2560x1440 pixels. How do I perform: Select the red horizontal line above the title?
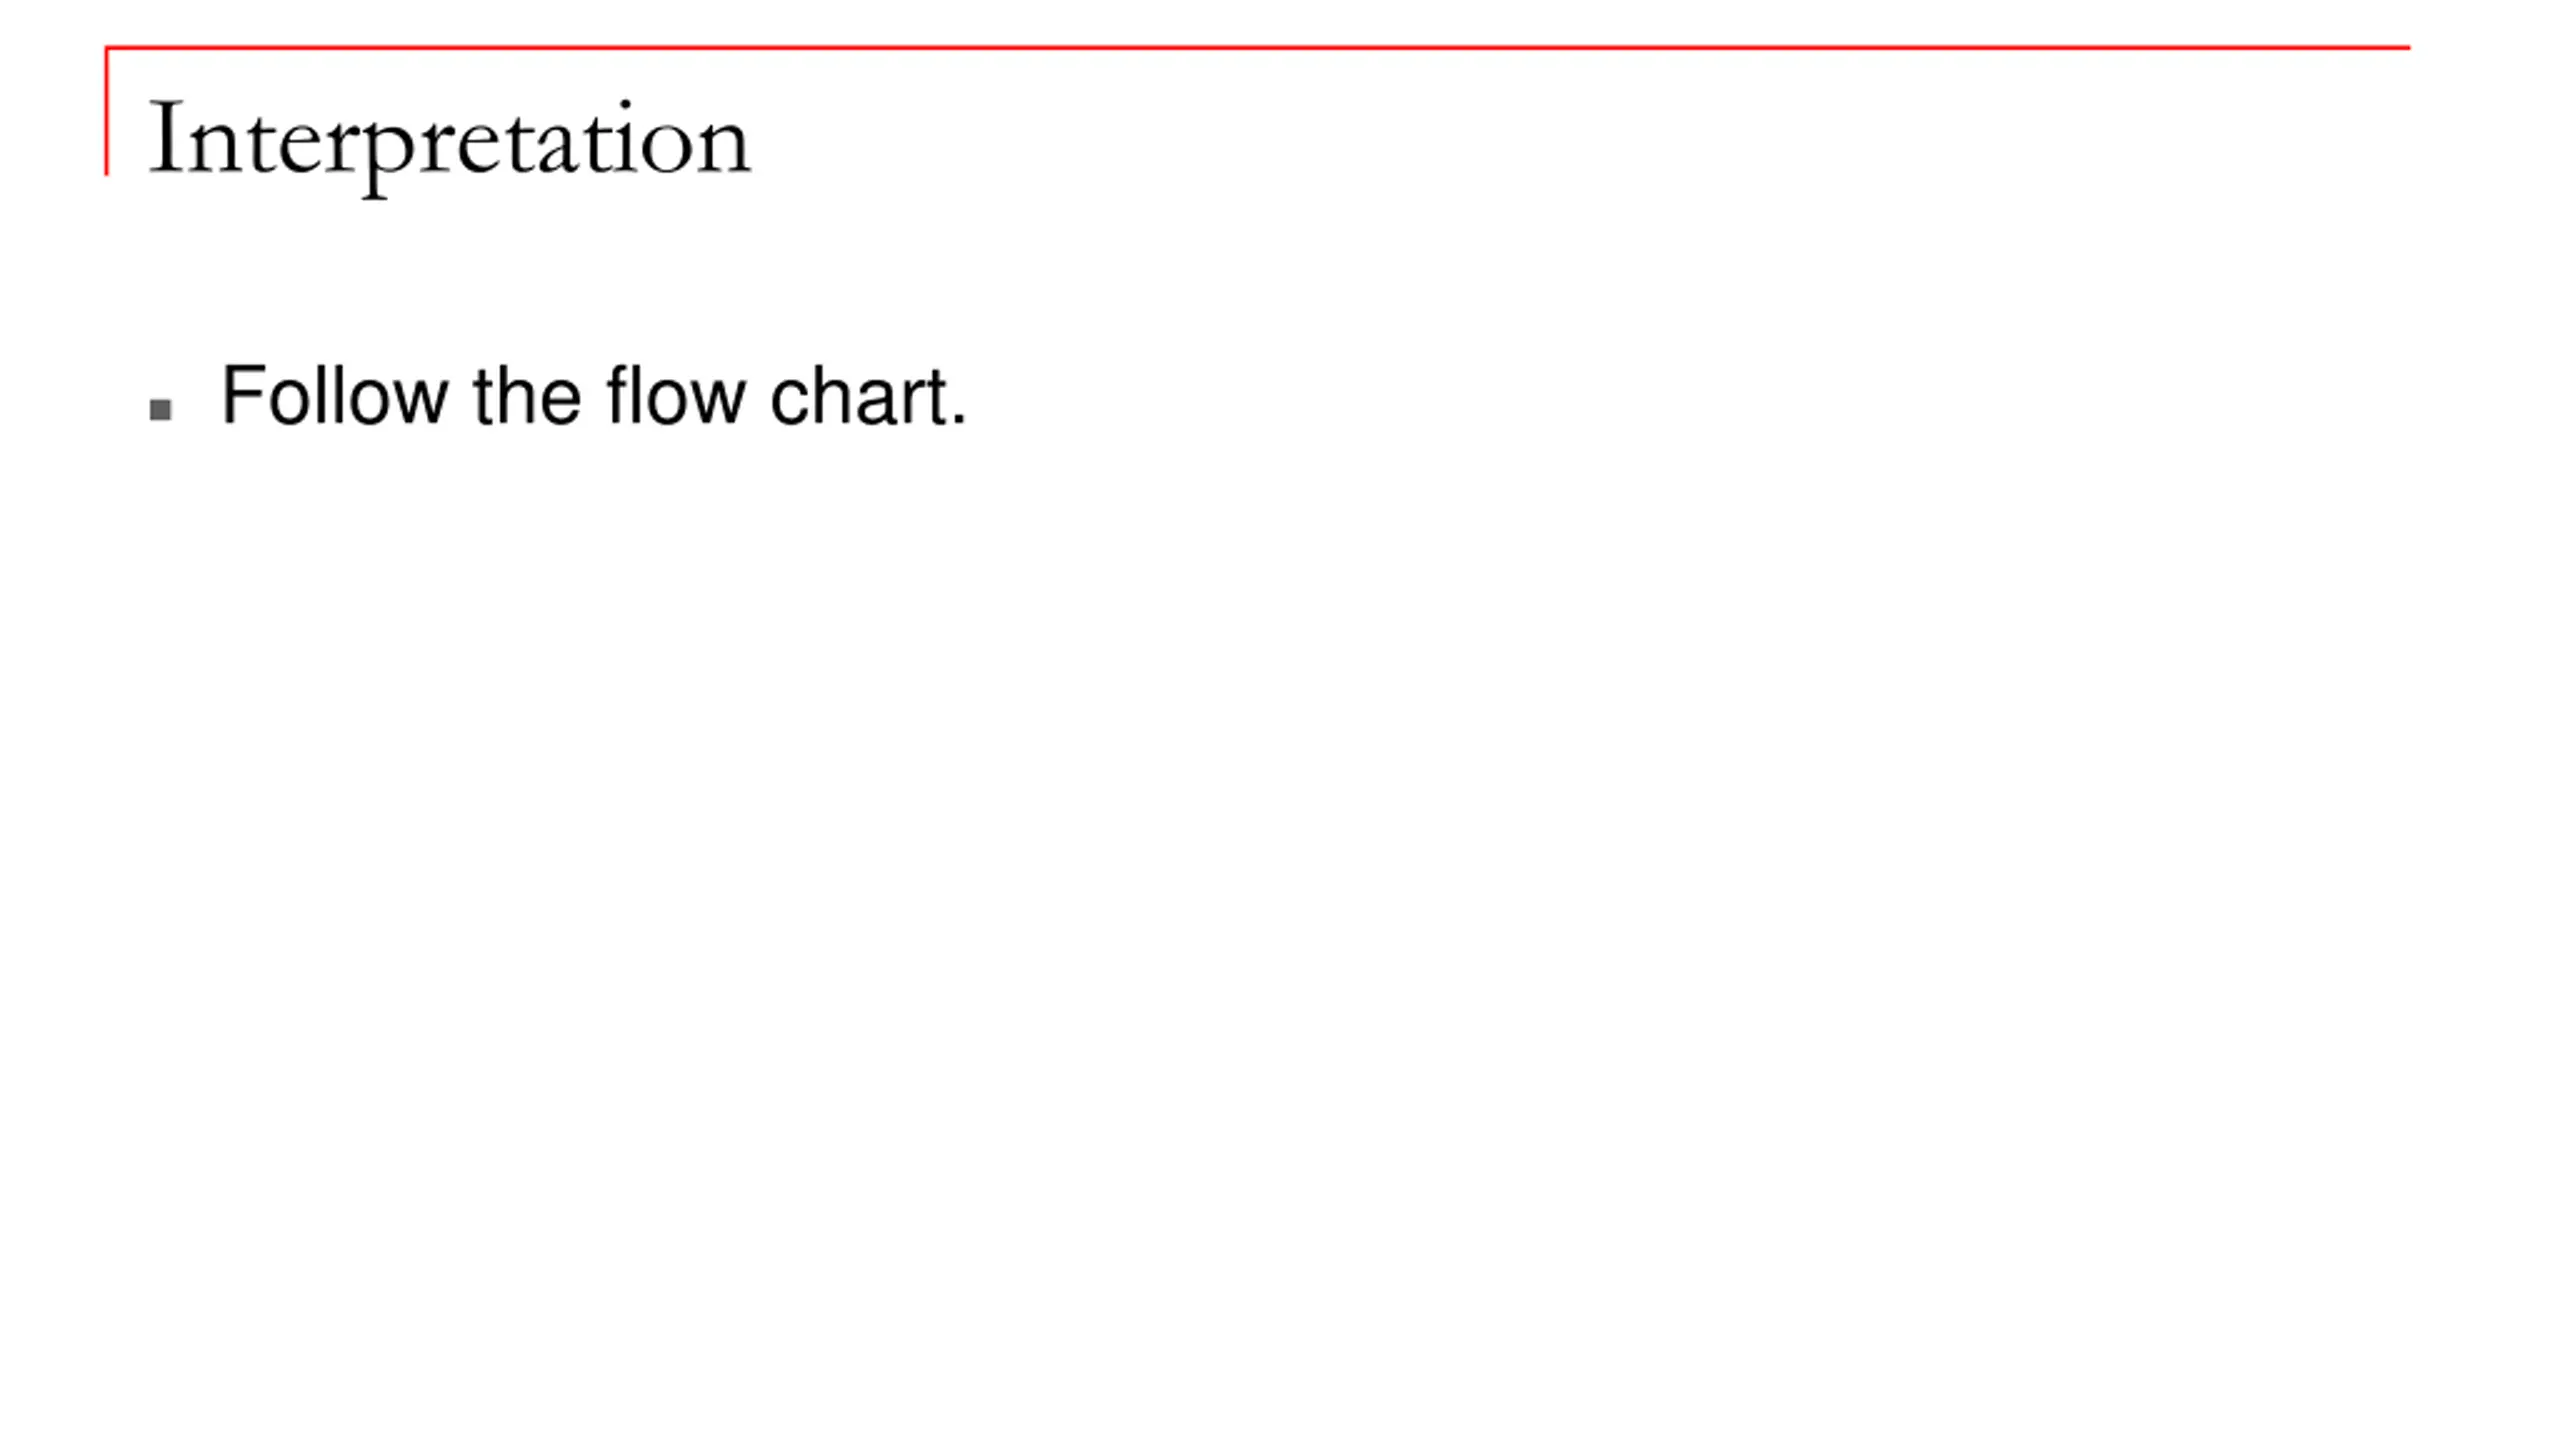pyautogui.click(x=1257, y=47)
